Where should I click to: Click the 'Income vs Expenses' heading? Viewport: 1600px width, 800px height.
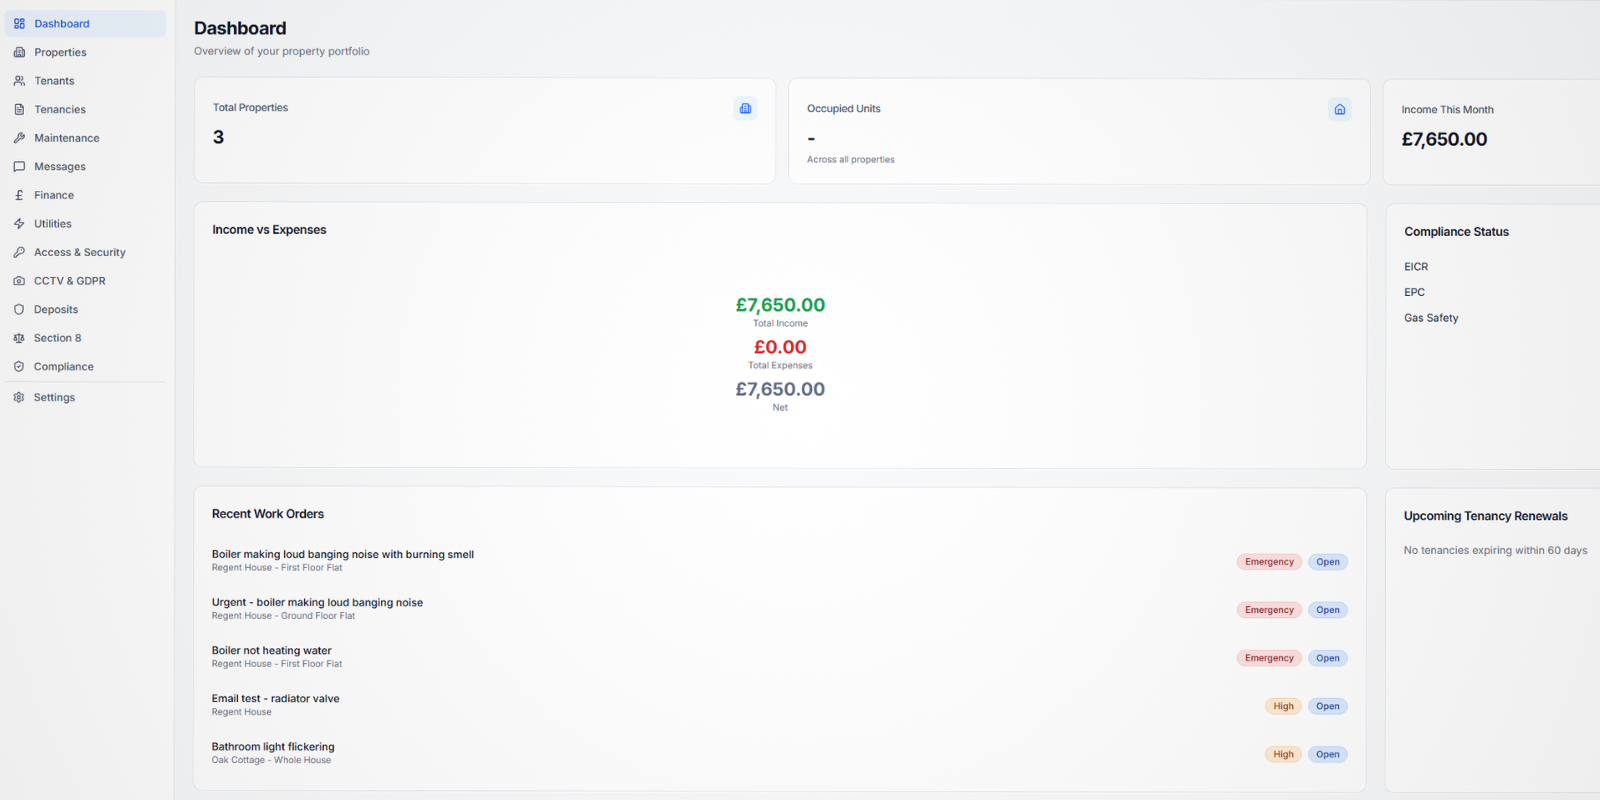(269, 230)
